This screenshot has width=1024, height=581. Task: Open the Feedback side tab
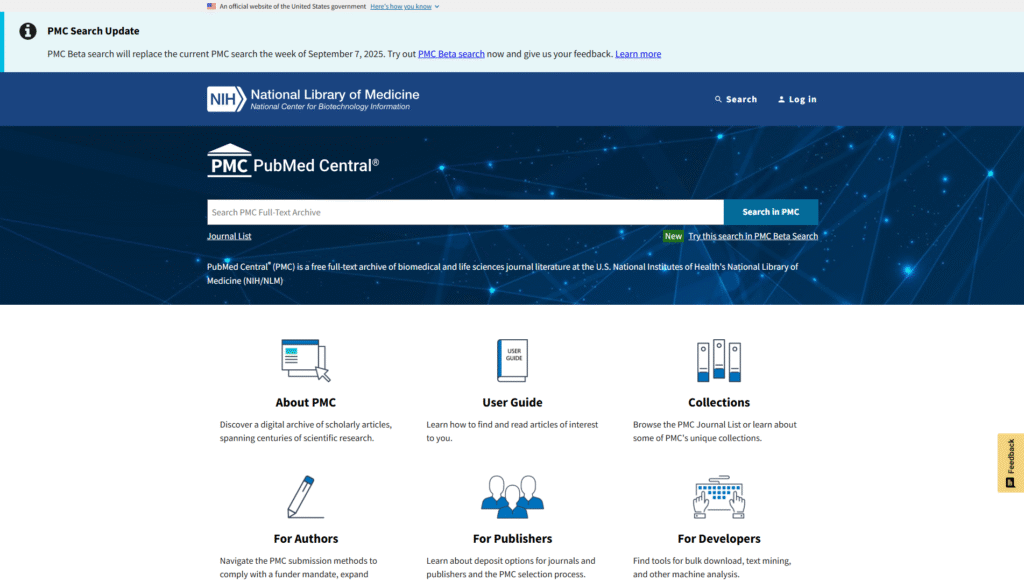1010,462
